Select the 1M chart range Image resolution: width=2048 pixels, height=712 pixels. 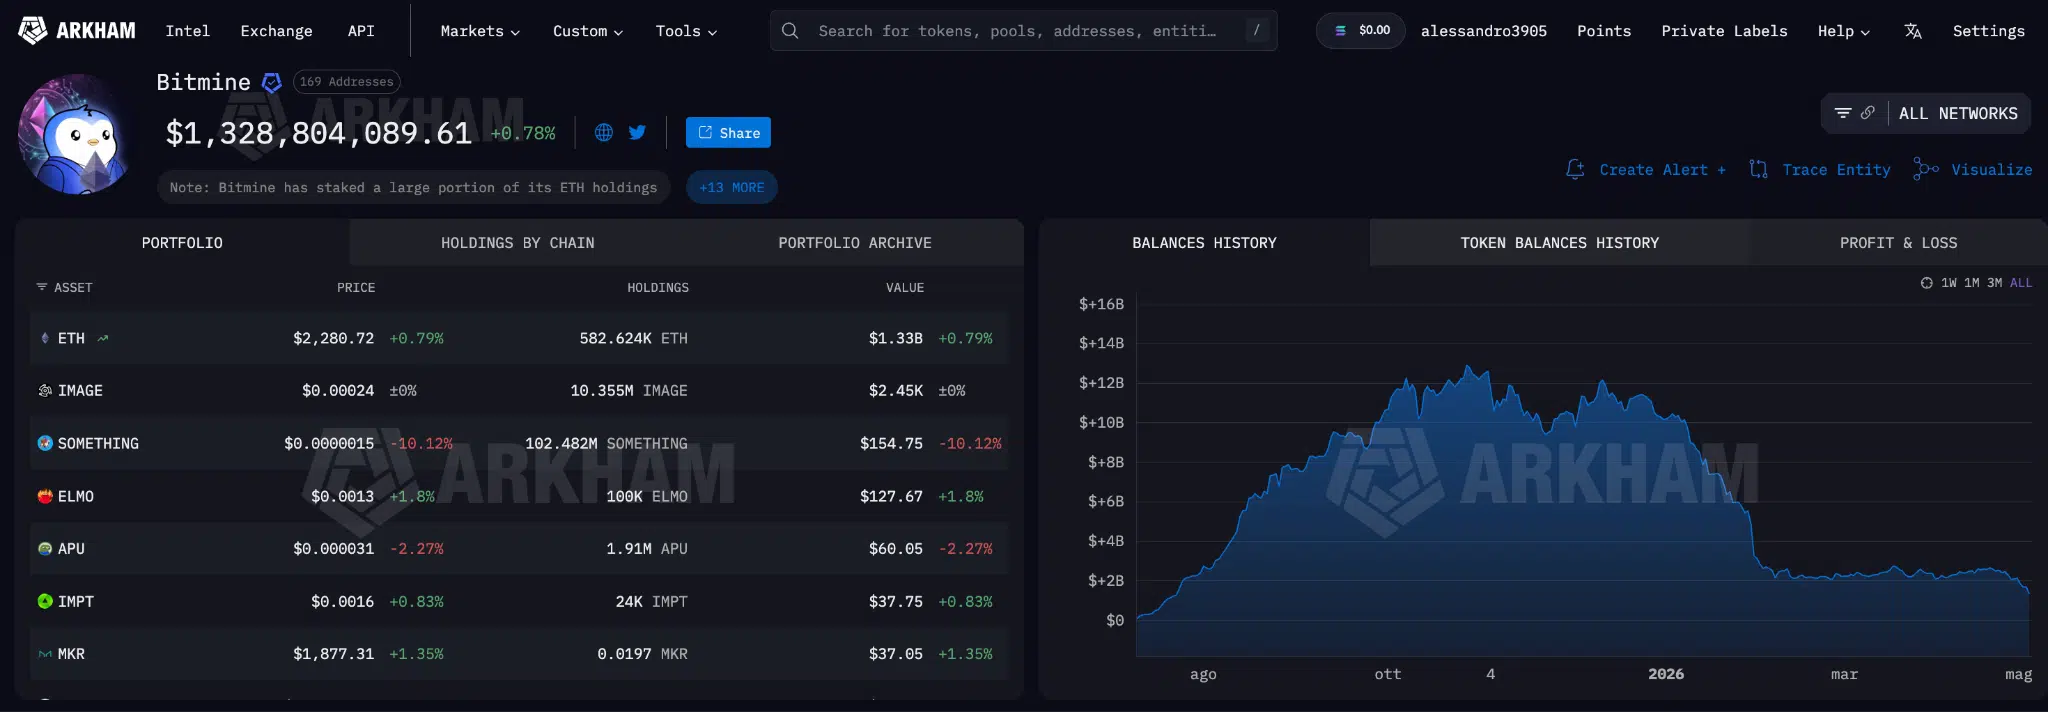click(x=1972, y=283)
